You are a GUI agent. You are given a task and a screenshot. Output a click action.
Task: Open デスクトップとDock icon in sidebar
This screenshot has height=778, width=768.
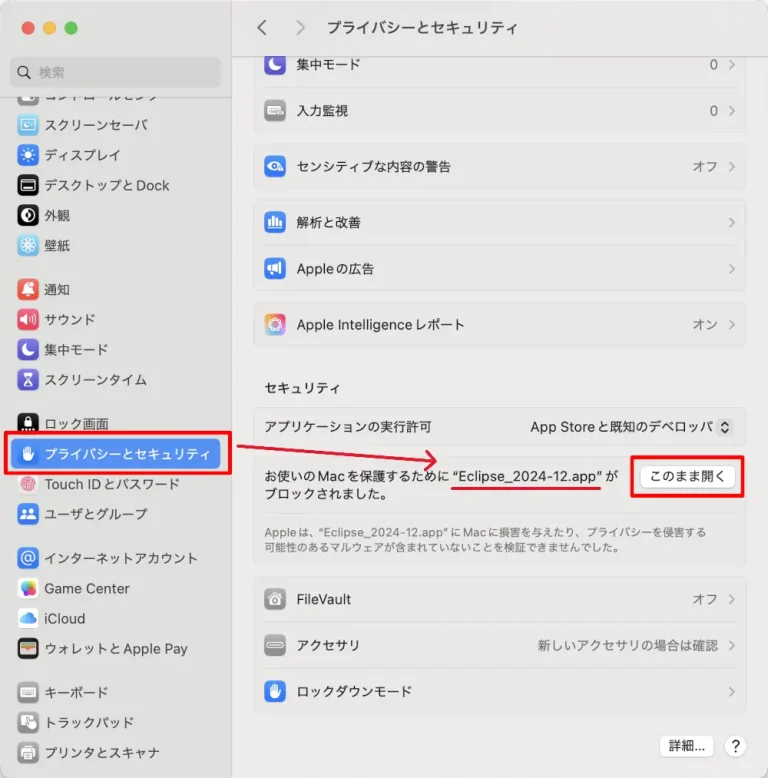click(28, 185)
